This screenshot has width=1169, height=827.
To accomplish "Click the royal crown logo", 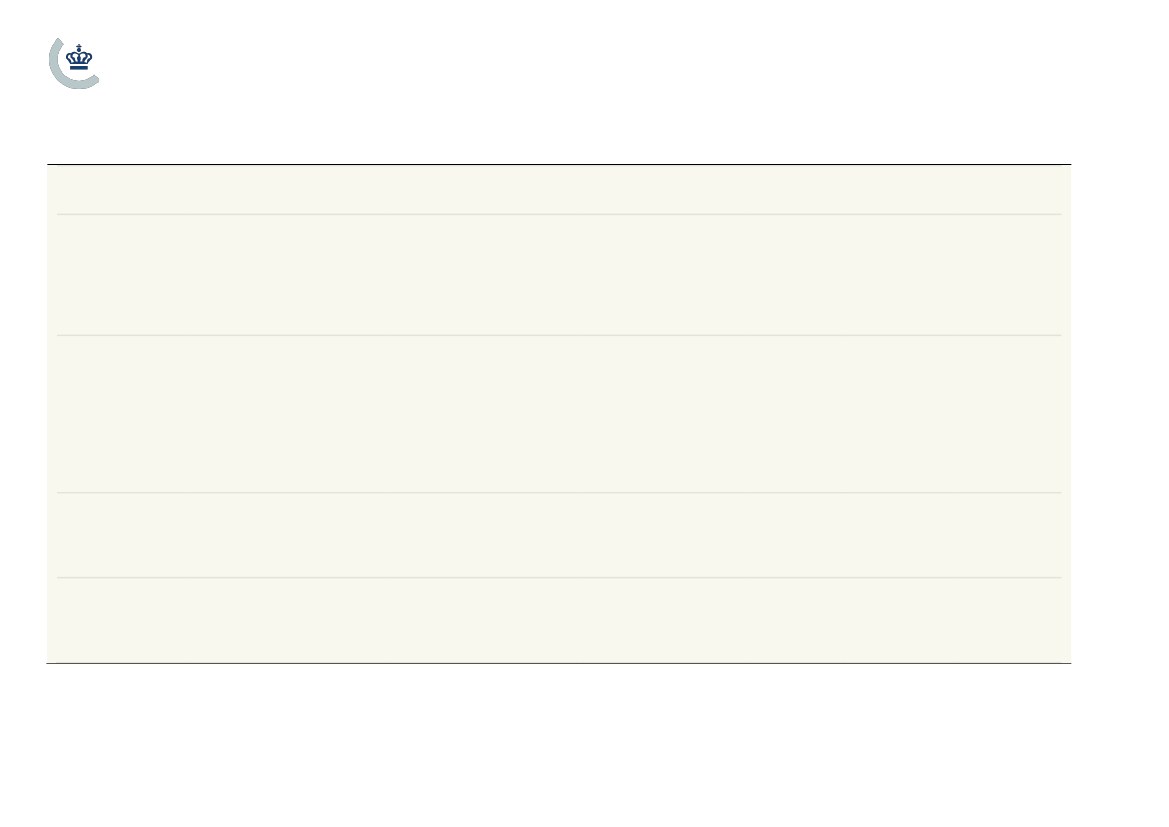I will pos(79,57).
